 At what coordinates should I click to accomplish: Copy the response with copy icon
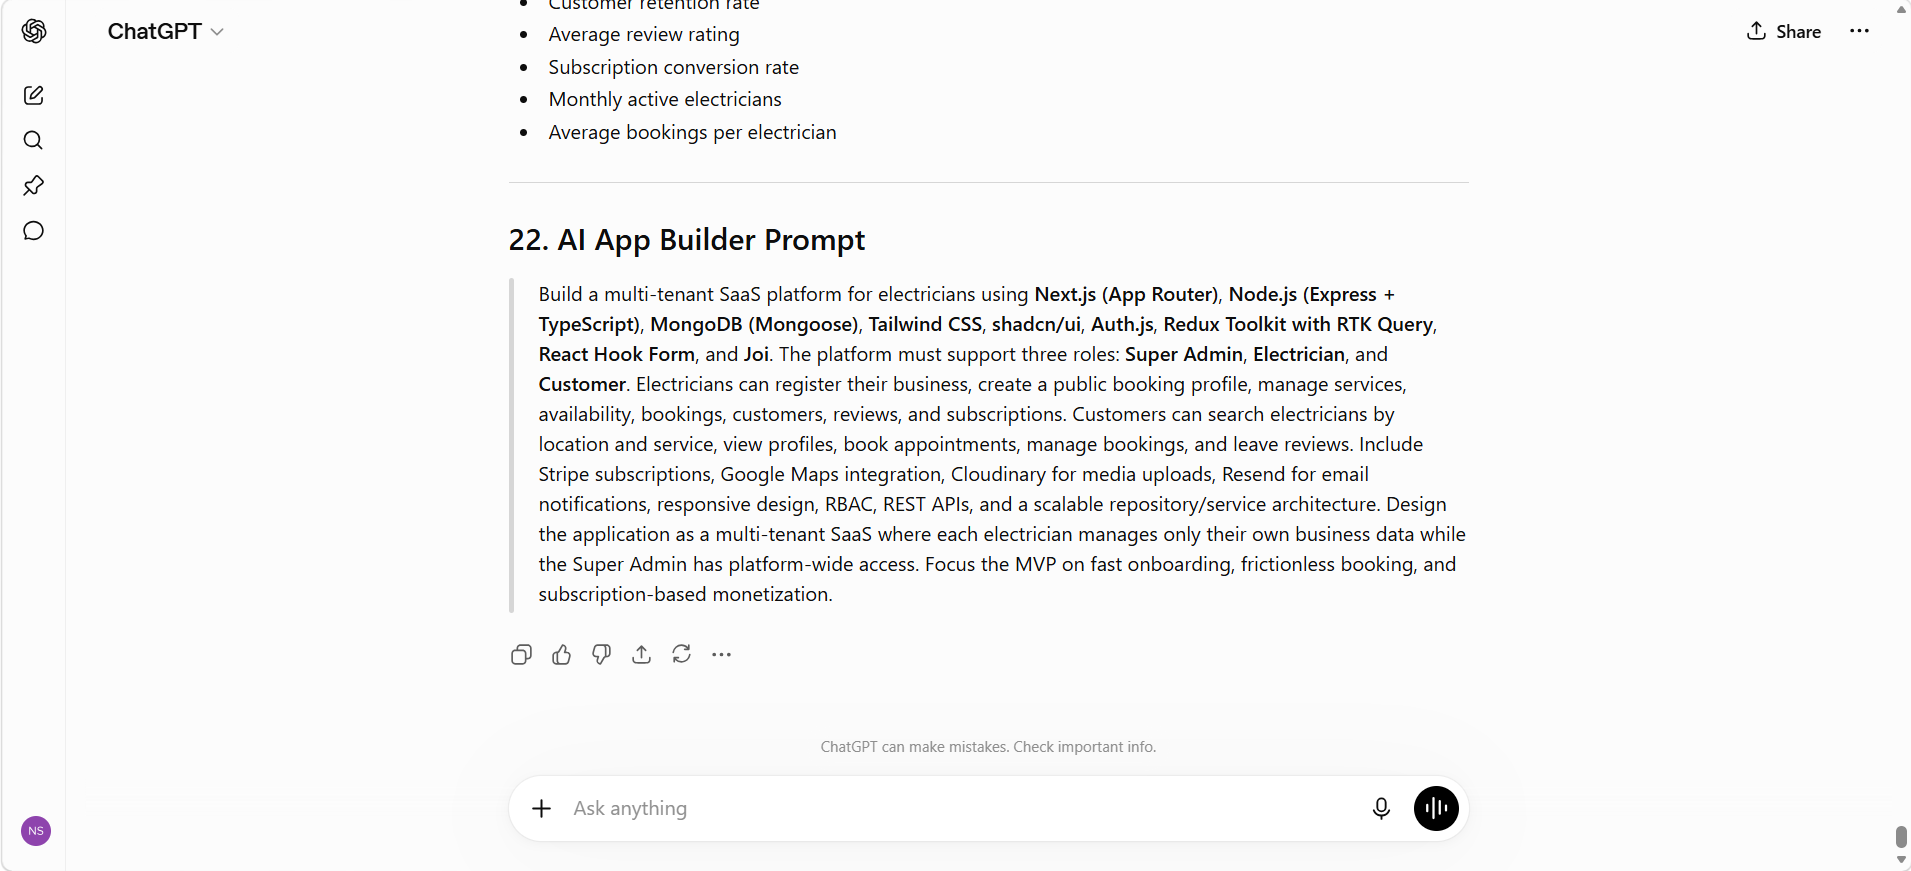(x=521, y=654)
